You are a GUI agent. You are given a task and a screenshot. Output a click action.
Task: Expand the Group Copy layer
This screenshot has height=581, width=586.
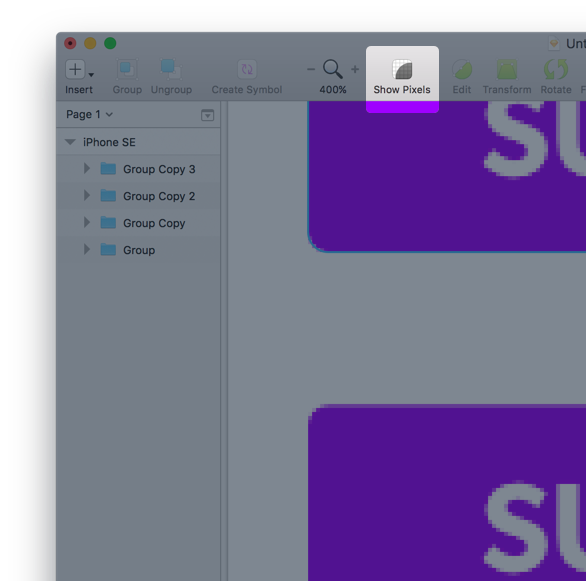pos(87,222)
